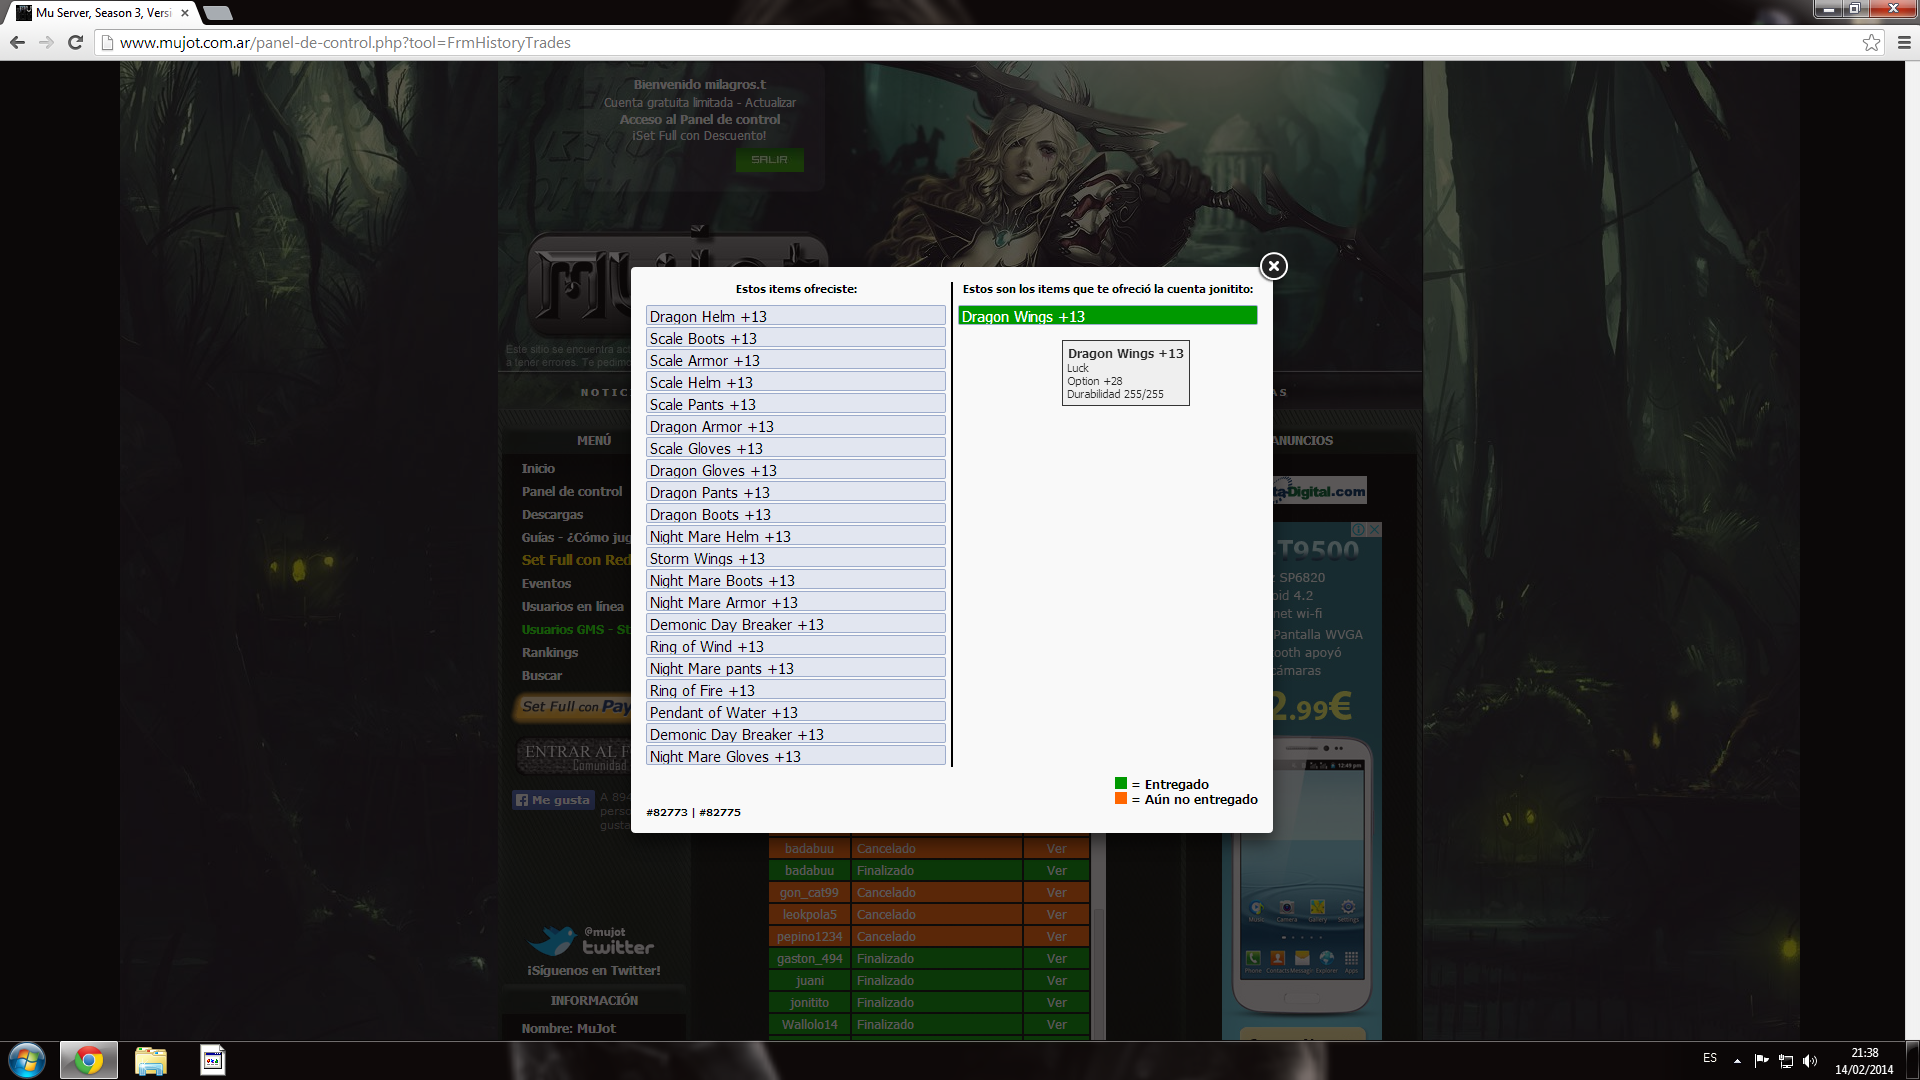1920x1080 pixels.
Task: Select Pendant of Water +13 item
Action: tap(795, 712)
